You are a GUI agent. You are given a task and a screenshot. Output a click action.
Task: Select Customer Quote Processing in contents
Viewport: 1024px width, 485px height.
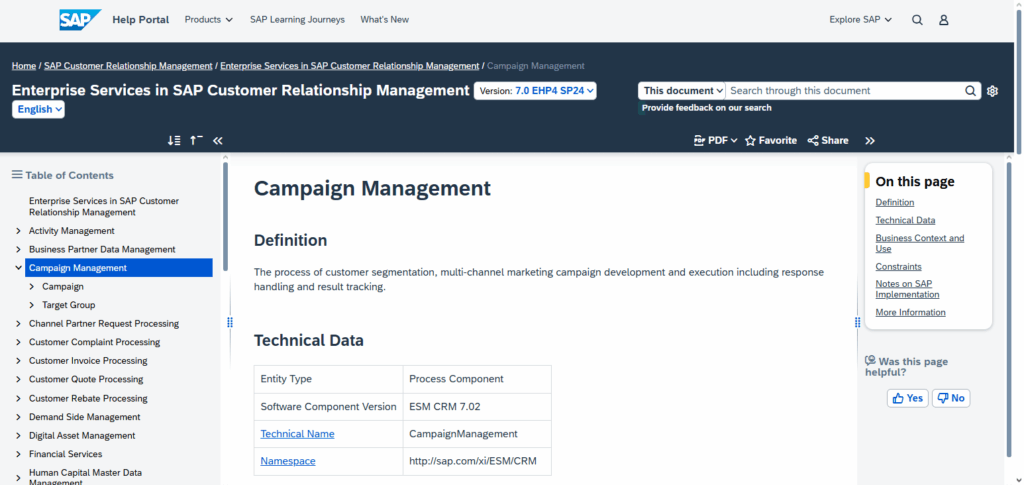pyautogui.click(x=86, y=379)
